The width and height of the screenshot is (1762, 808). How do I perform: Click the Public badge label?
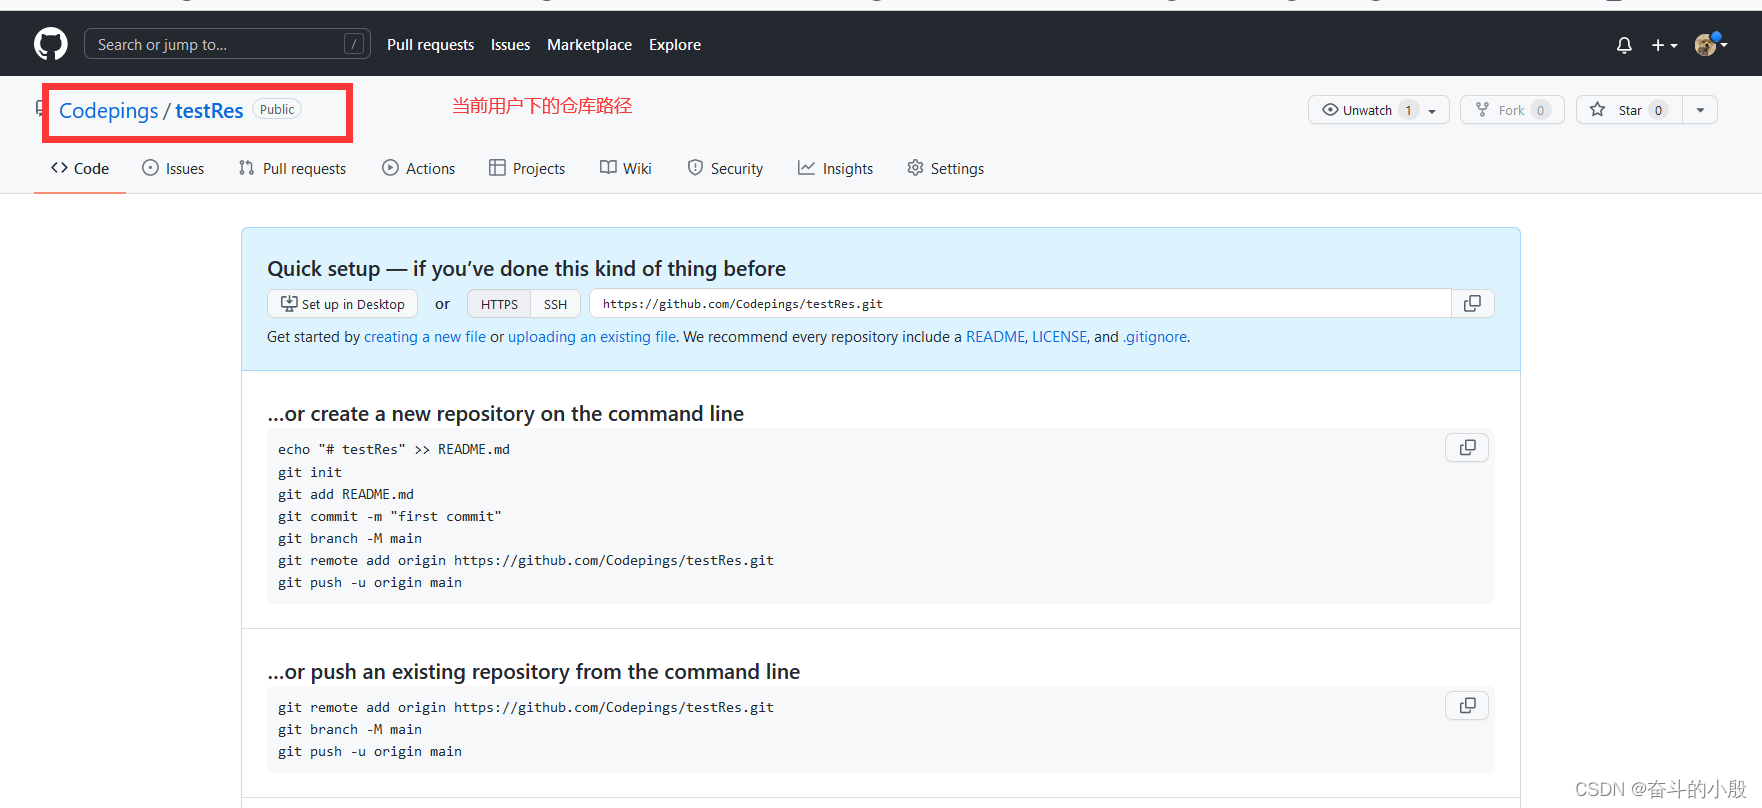pyautogui.click(x=277, y=110)
